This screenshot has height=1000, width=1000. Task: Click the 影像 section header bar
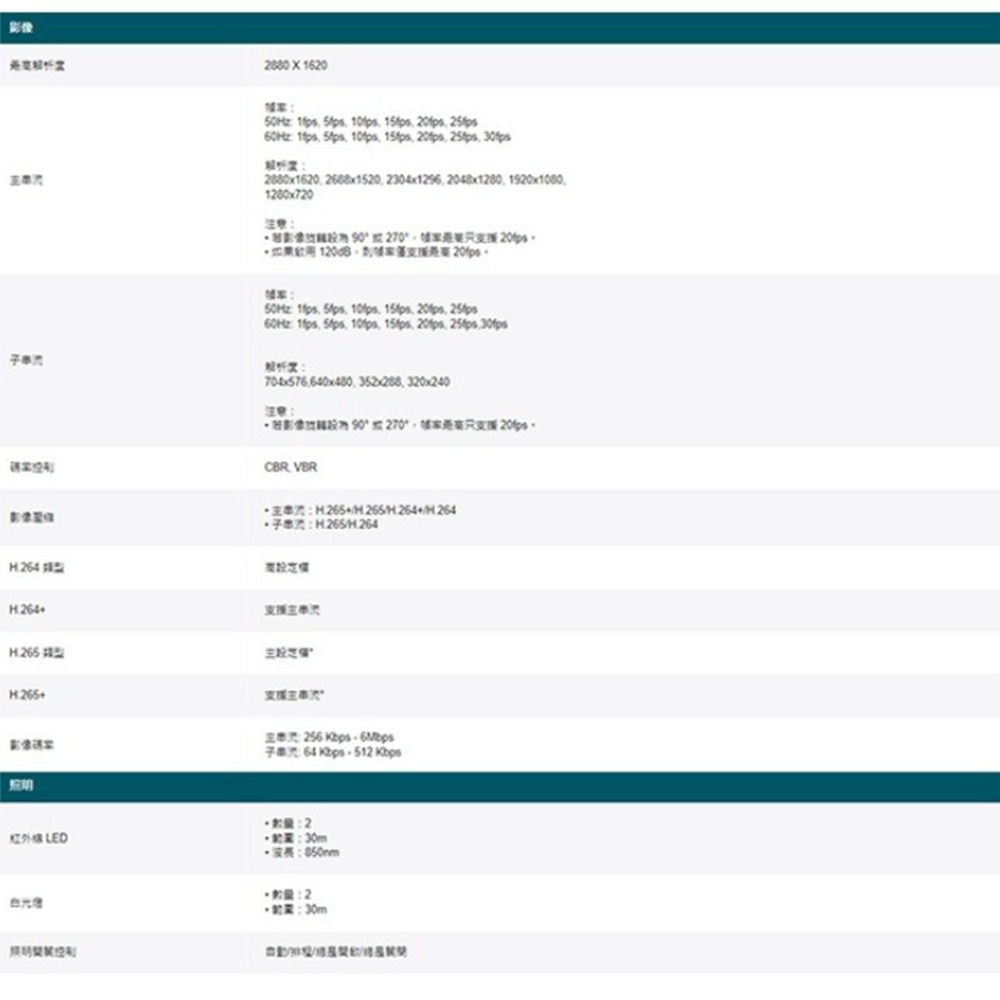pos(500,27)
